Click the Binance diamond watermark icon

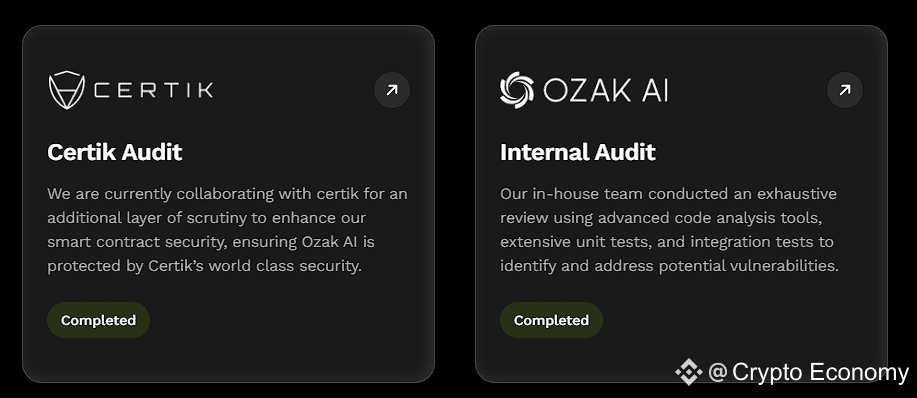pyautogui.click(x=689, y=372)
